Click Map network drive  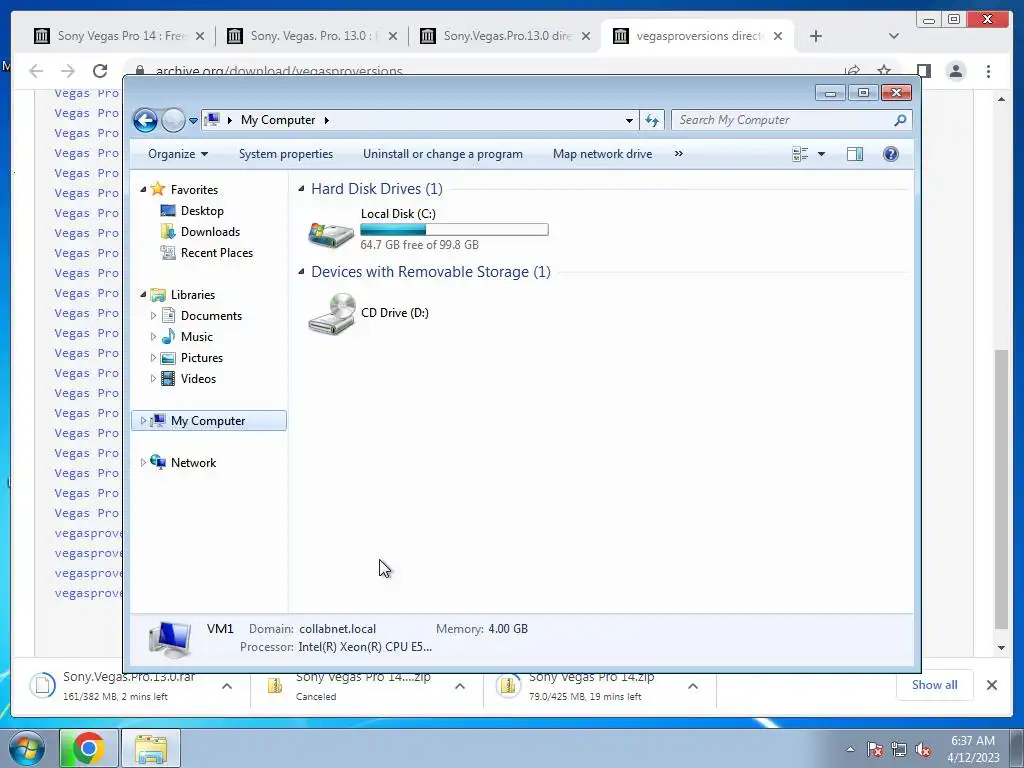[x=602, y=154]
